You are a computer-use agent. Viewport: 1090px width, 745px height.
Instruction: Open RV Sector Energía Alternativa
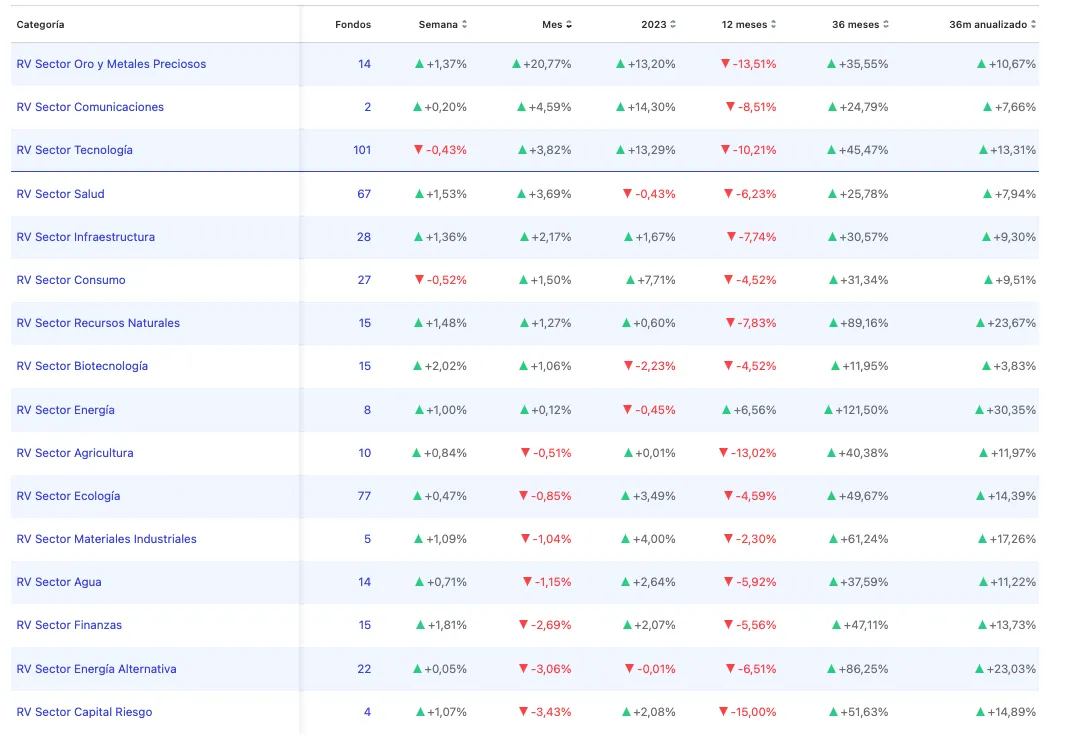pyautogui.click(x=96, y=669)
